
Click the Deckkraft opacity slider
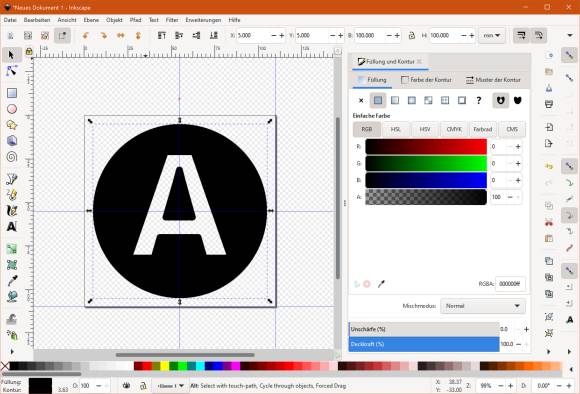(424, 344)
